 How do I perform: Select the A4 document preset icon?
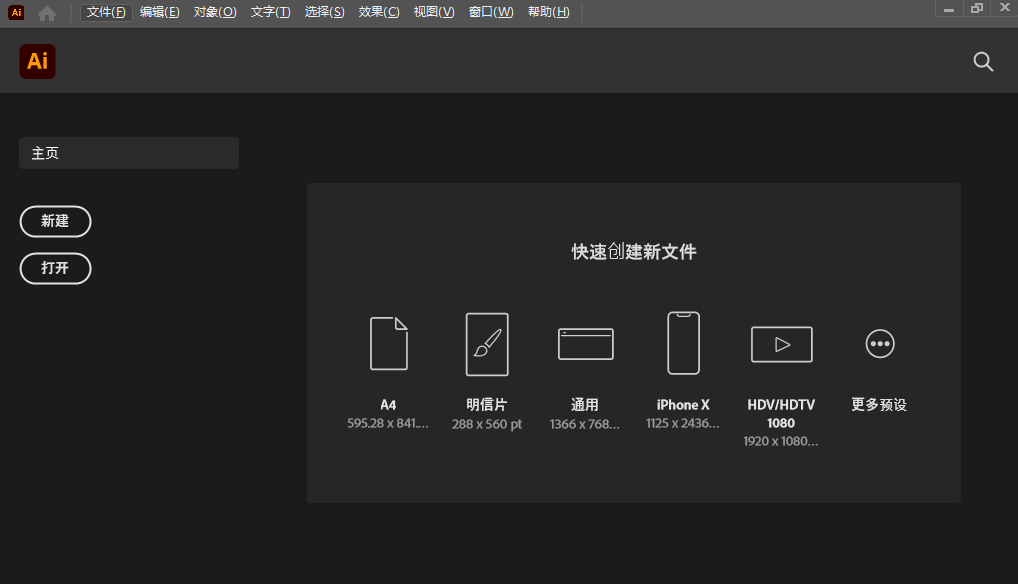click(x=388, y=343)
